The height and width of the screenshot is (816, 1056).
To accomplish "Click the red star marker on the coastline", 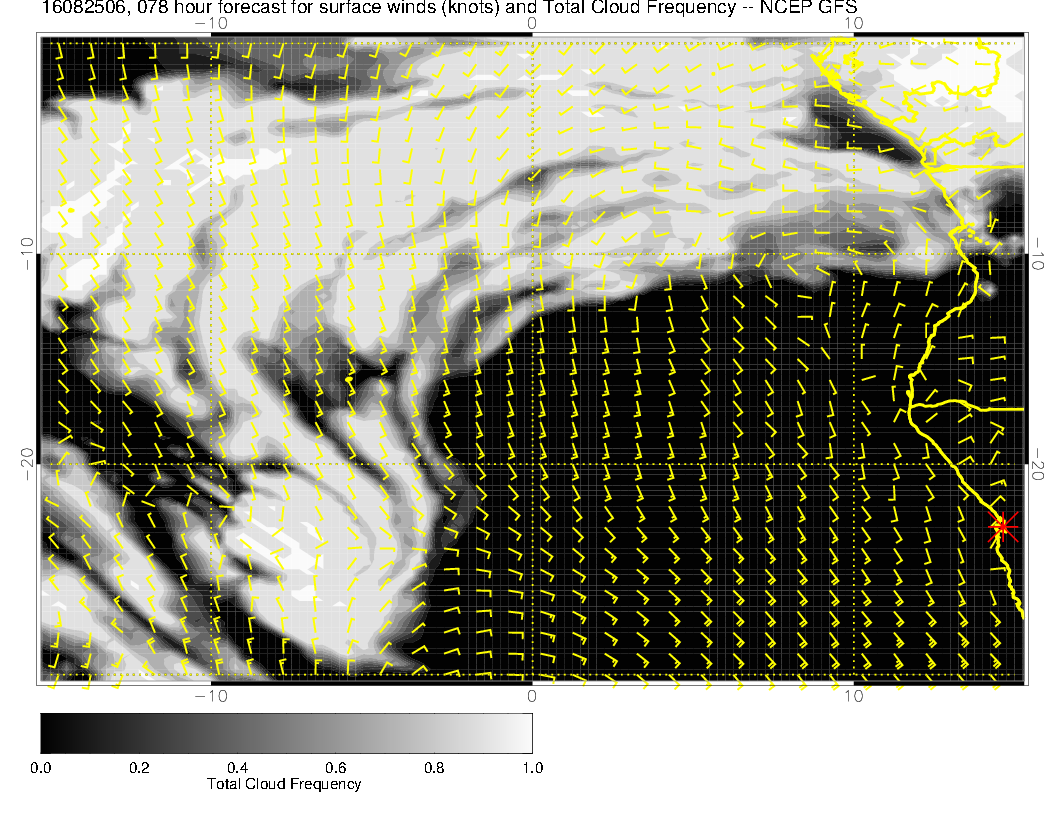I will pos(1003,526).
